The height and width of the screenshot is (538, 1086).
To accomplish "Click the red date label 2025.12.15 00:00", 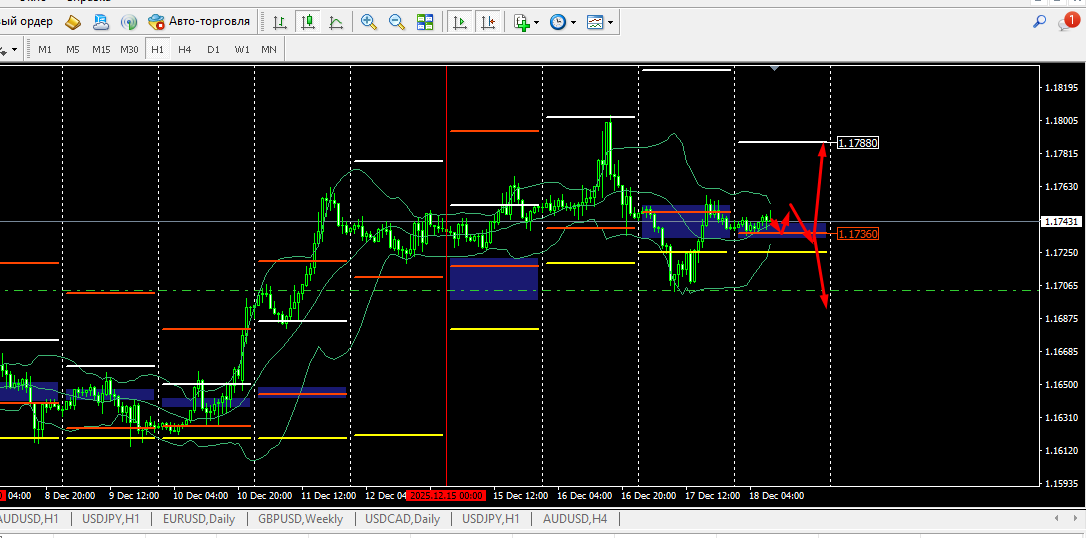I will pyautogui.click(x=445, y=496).
